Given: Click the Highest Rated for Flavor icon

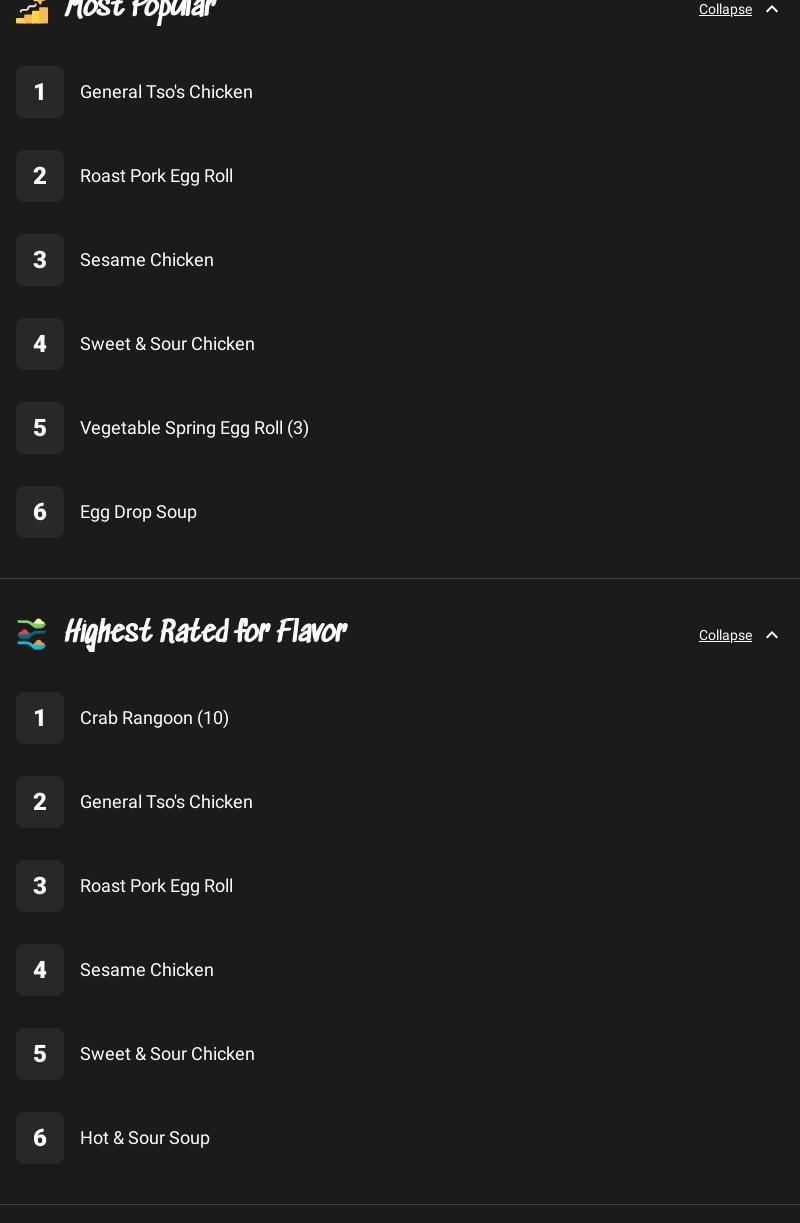Looking at the screenshot, I should (32, 634).
